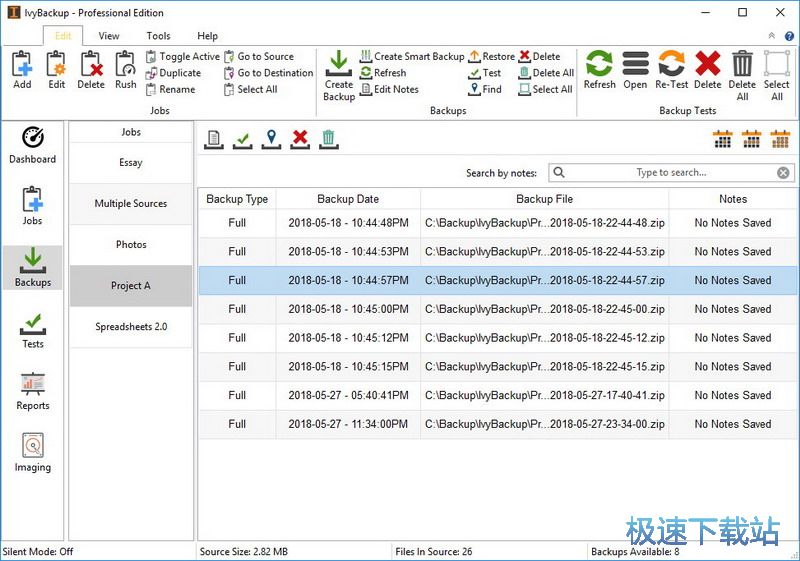Image resolution: width=800 pixels, height=561 pixels.
Task: Click the Re-Test backup tests icon
Action: click(x=671, y=63)
